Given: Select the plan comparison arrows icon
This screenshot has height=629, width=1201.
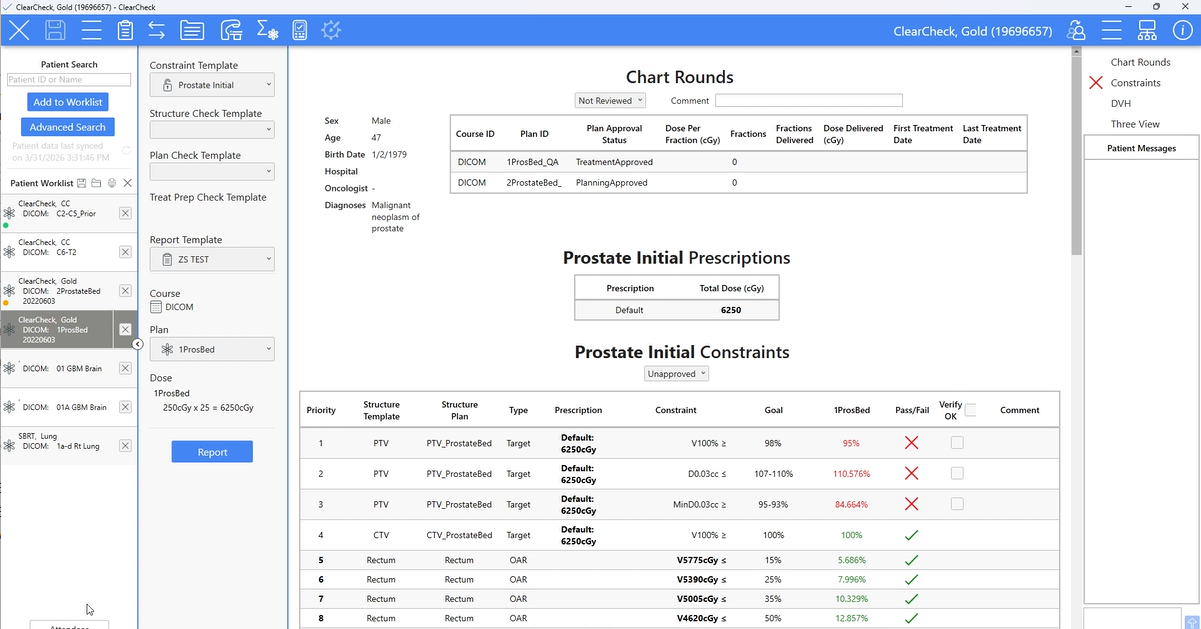Looking at the screenshot, I should 156,30.
